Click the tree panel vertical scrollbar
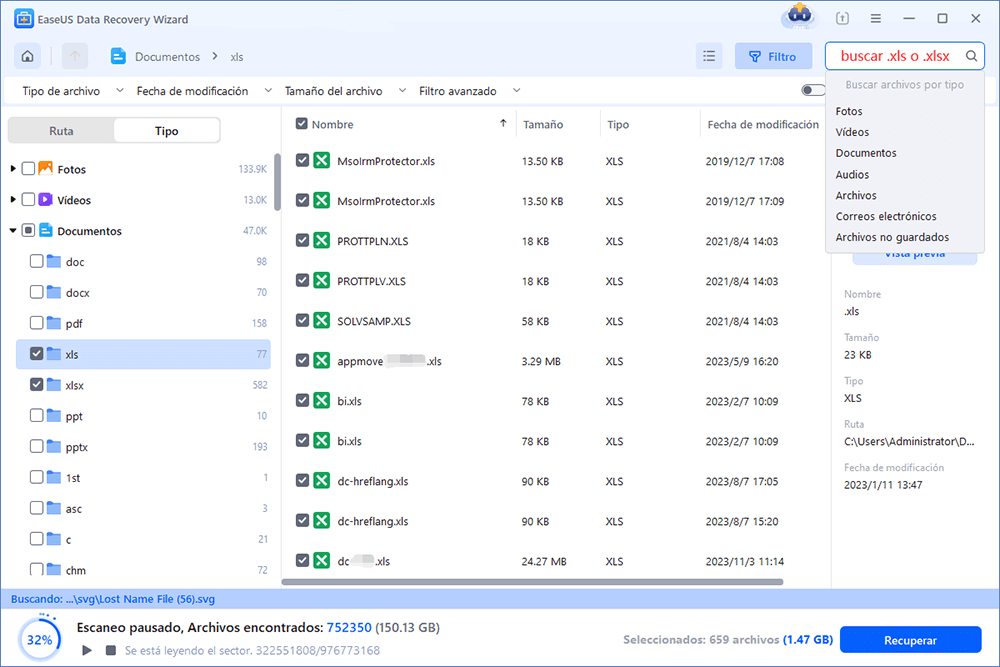 (x=277, y=182)
